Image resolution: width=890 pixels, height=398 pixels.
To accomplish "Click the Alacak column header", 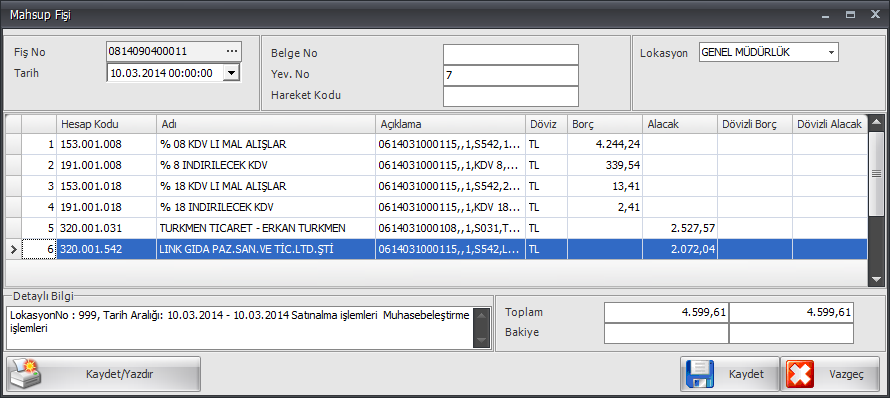I will click(680, 124).
